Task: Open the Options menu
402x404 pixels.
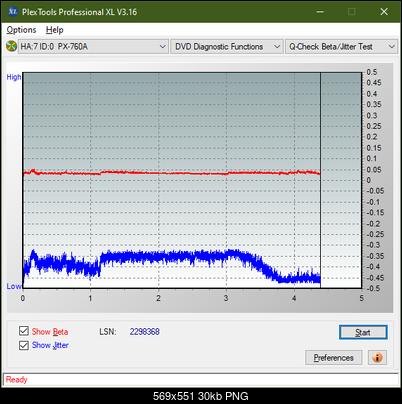Action: 21,30
